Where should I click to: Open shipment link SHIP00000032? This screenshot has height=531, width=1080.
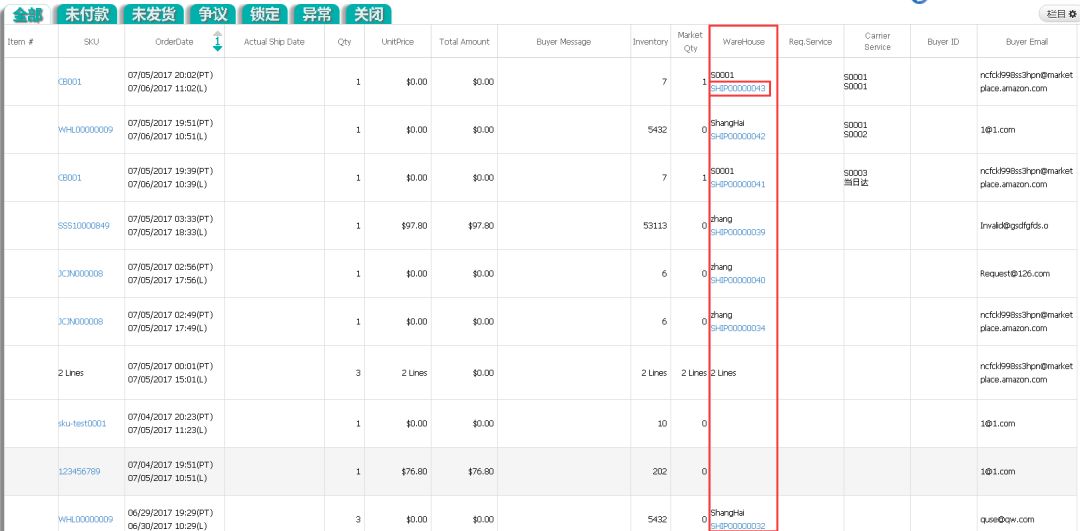point(738,526)
